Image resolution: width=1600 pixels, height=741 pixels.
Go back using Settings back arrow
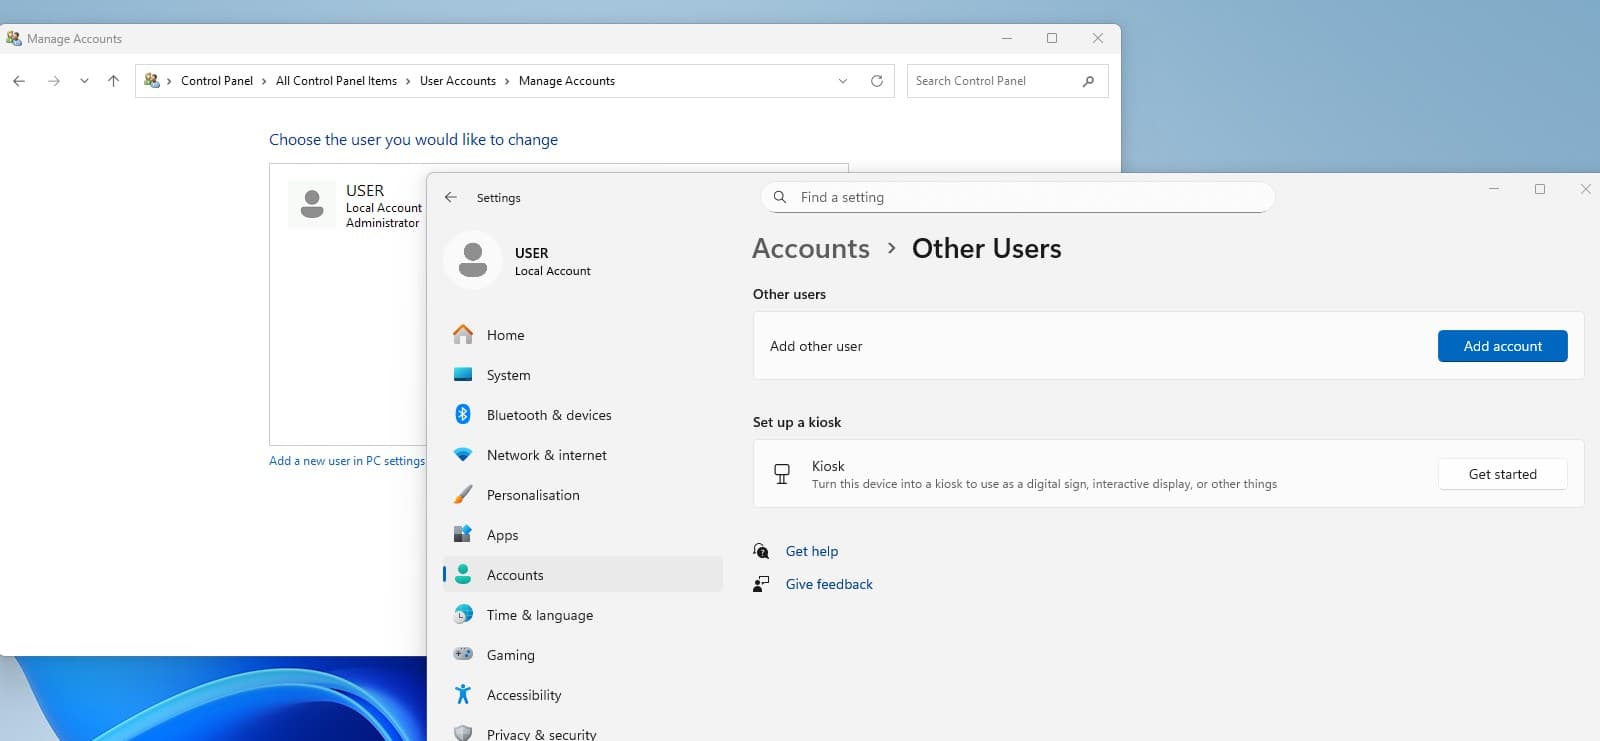[x=451, y=198]
